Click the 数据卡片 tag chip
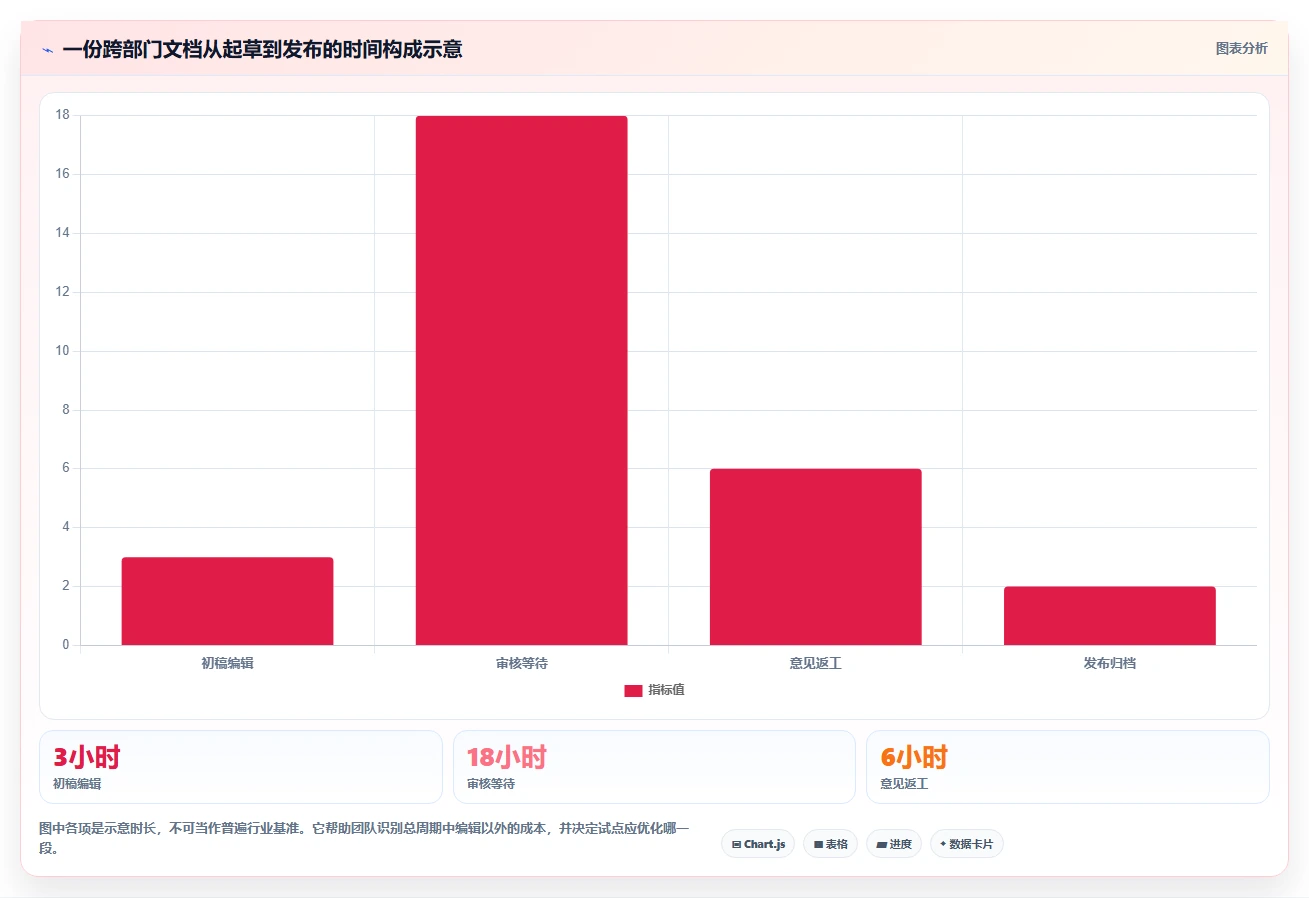The image size is (1309, 898). pos(967,844)
